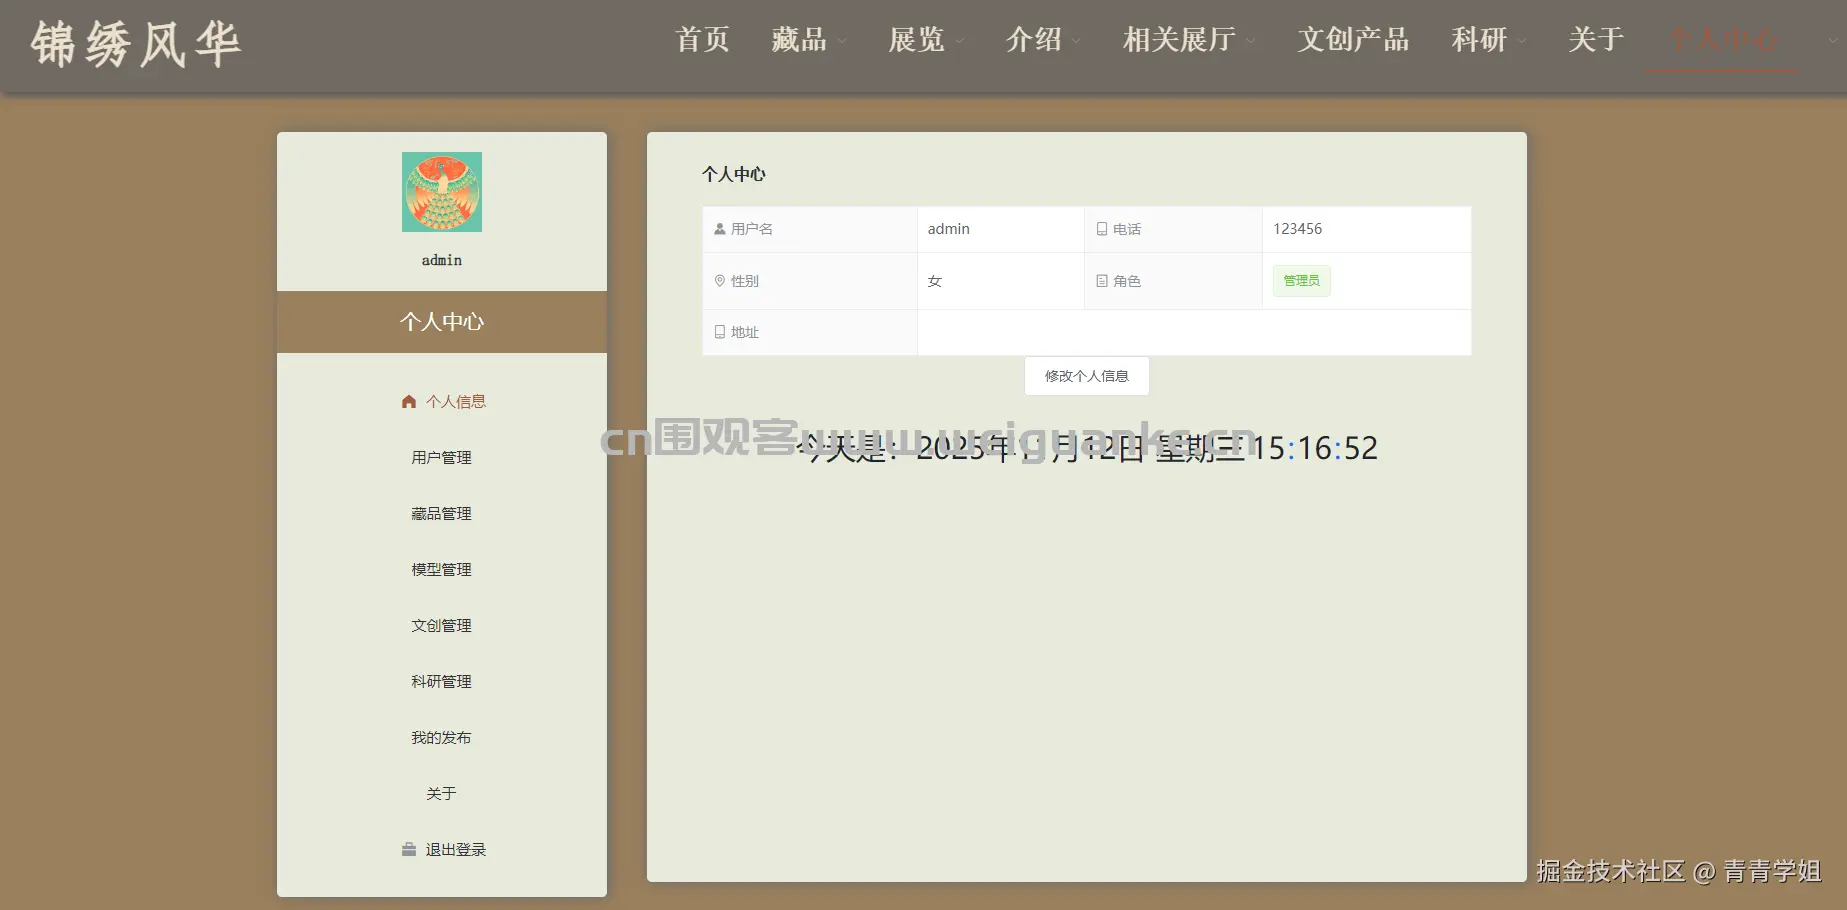This screenshot has width=1847, height=910.
Task: Click the address icon beside 地址
Action: click(x=718, y=332)
